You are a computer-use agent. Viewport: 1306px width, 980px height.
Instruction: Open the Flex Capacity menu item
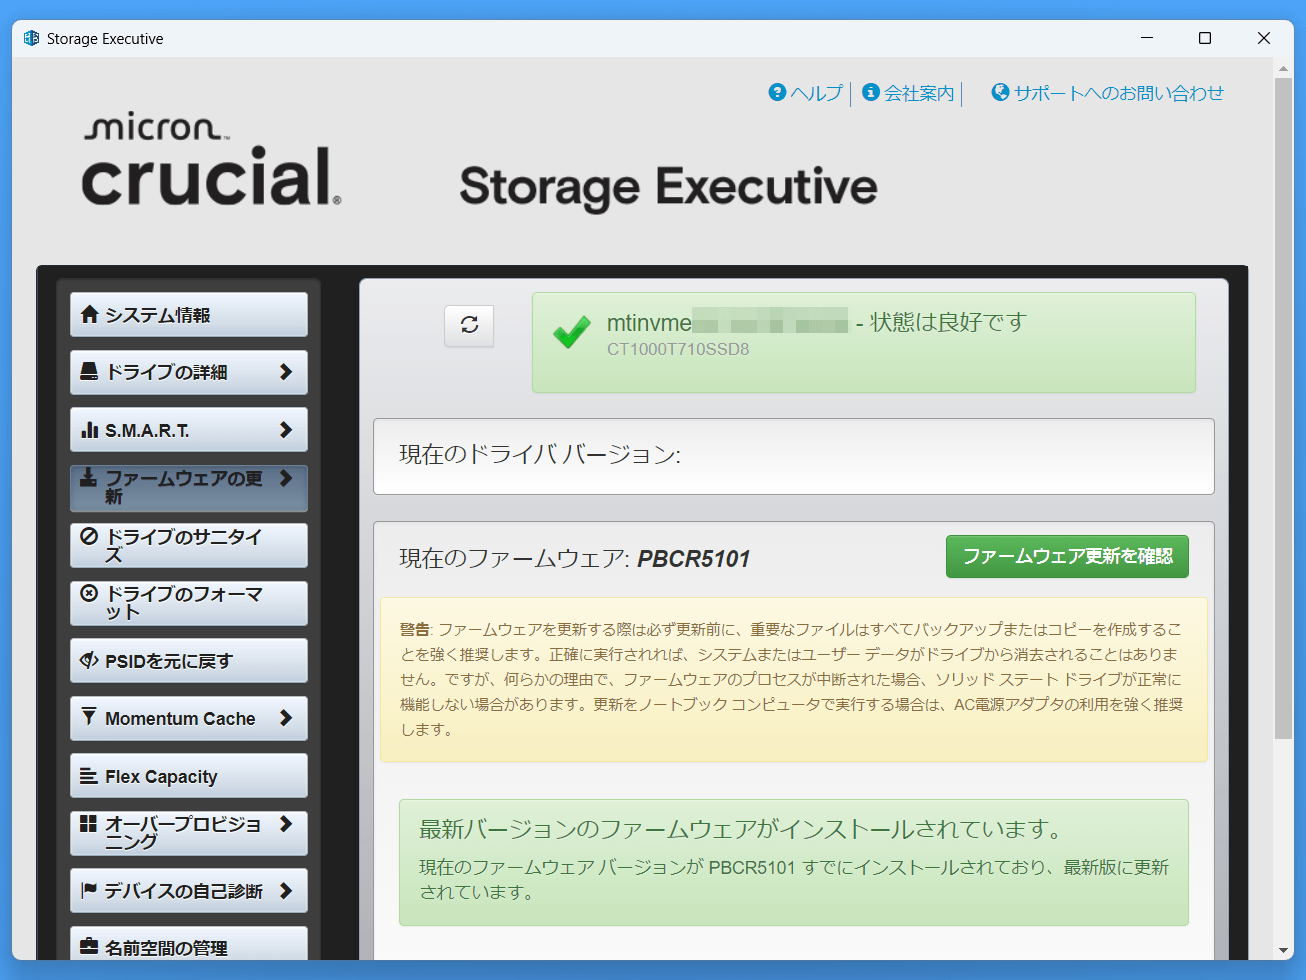coord(189,776)
